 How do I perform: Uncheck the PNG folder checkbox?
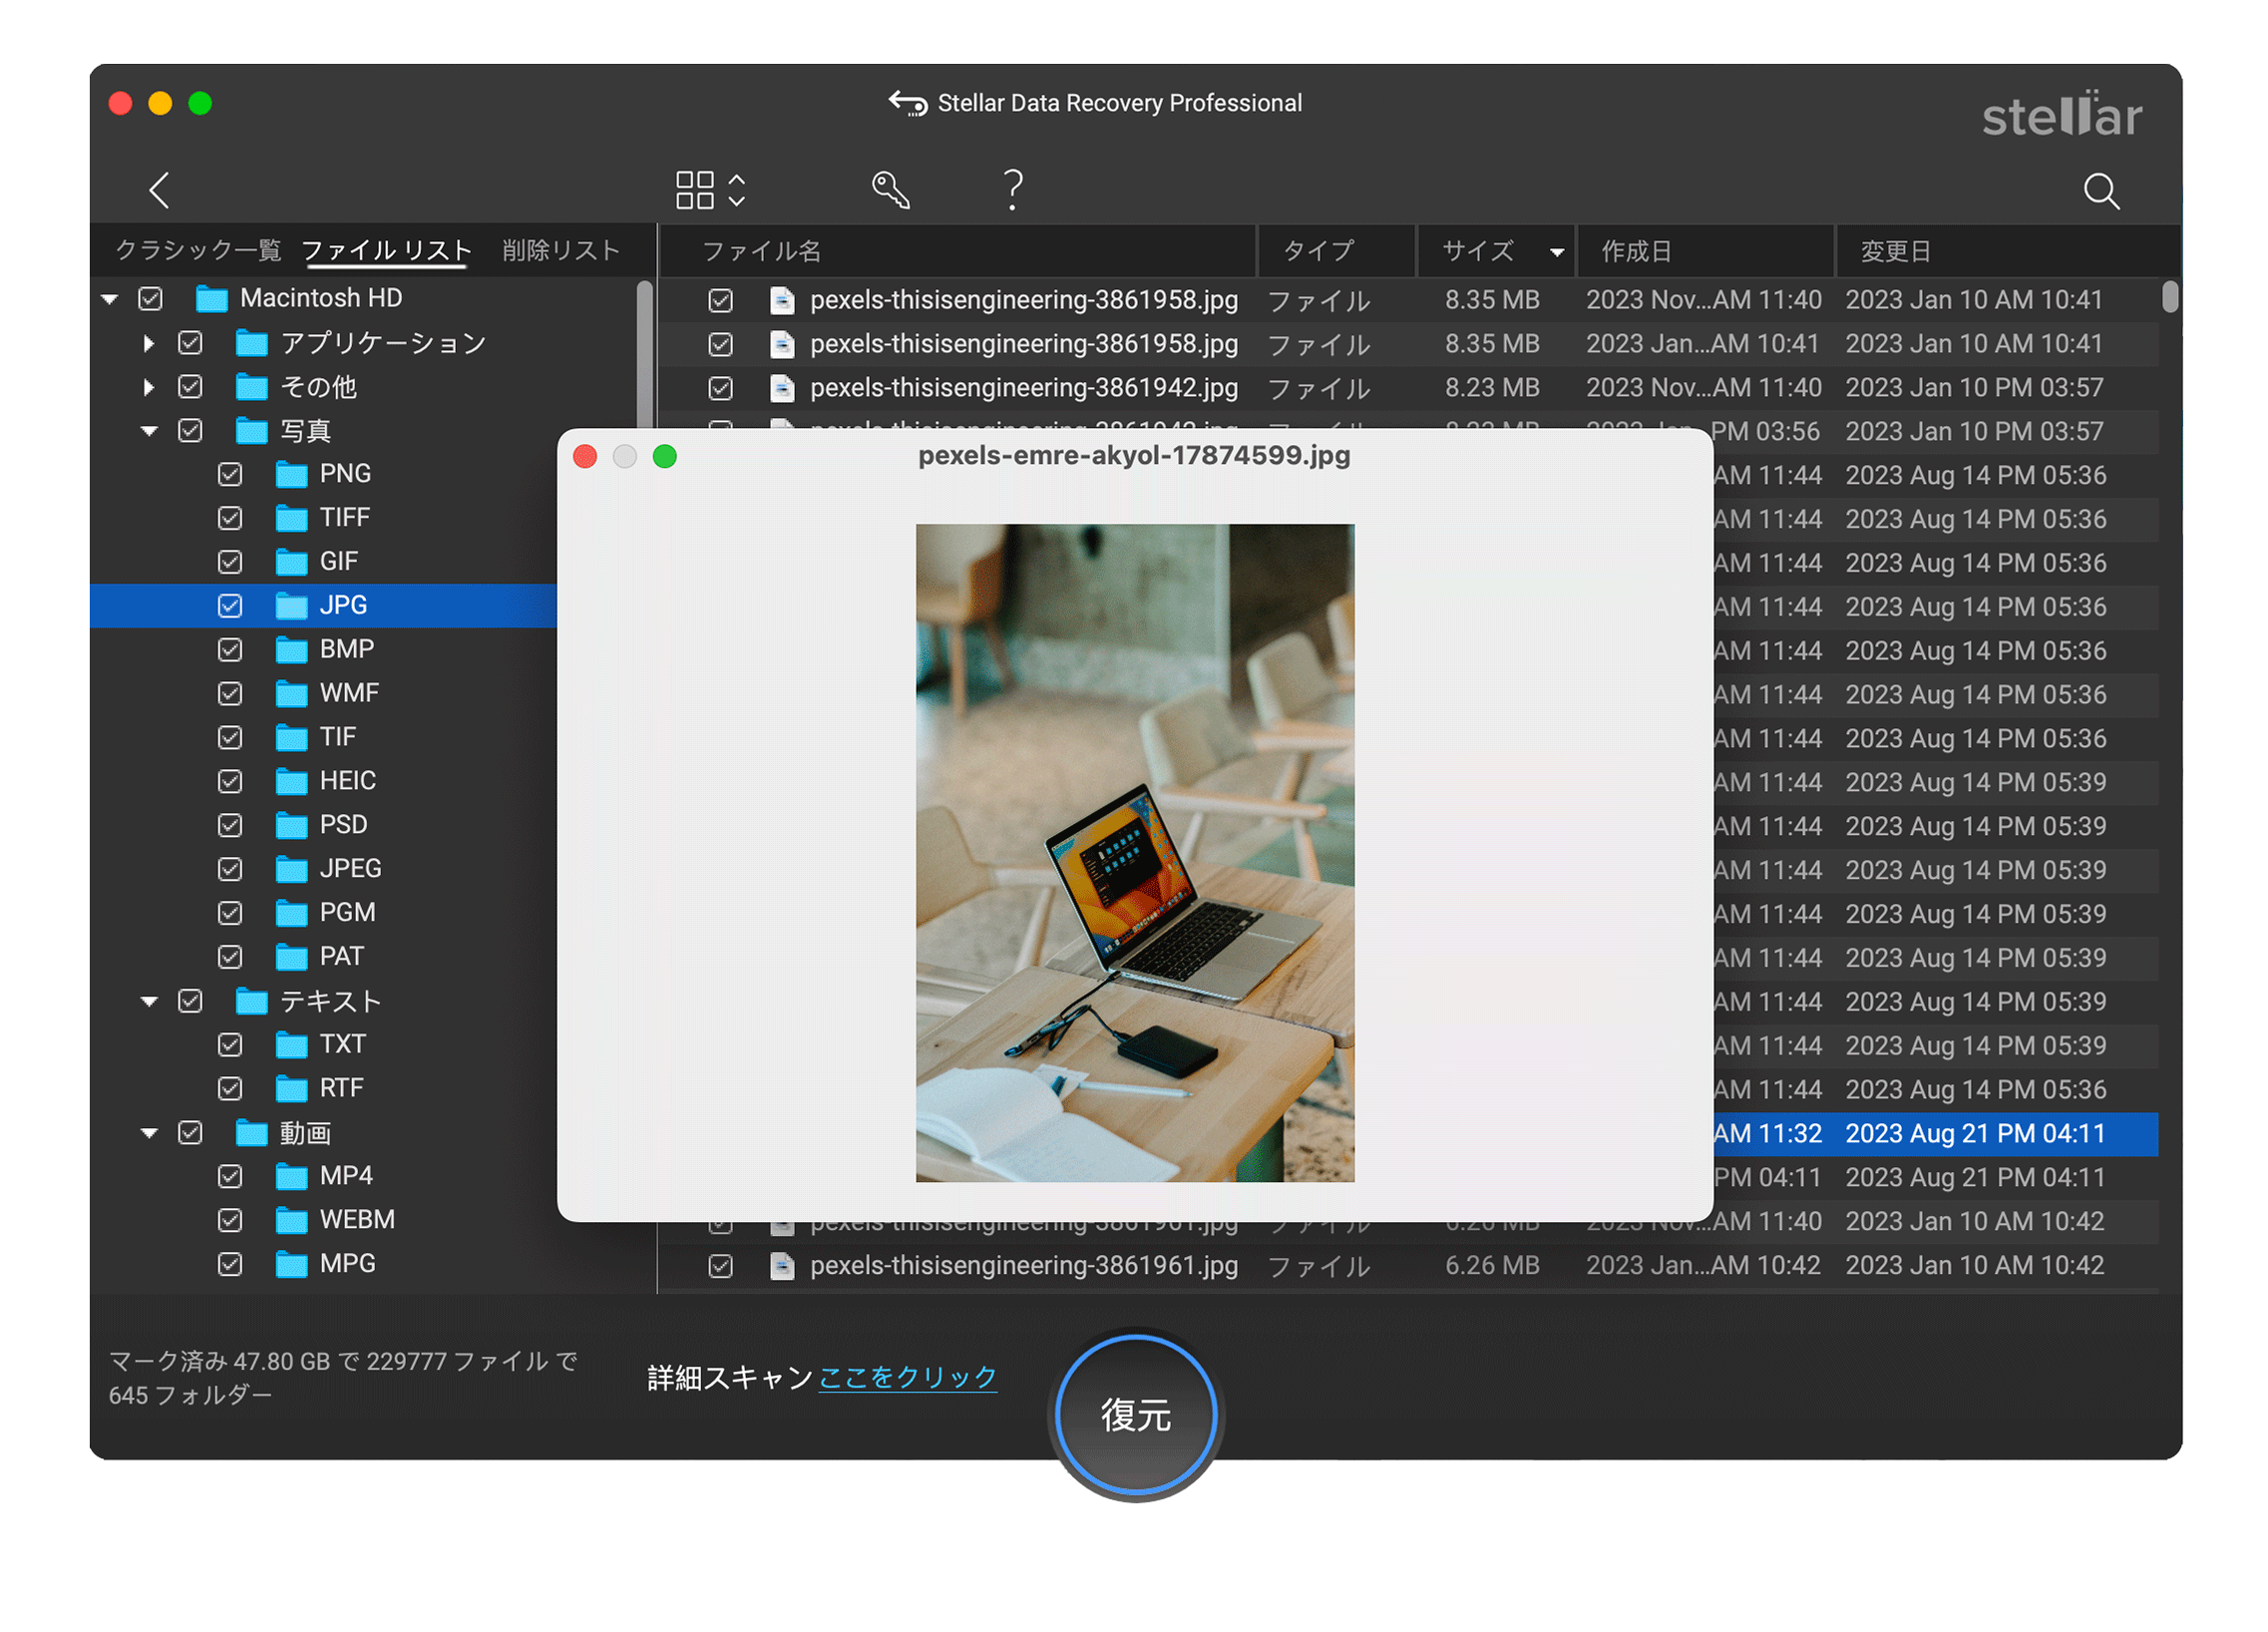tap(230, 474)
